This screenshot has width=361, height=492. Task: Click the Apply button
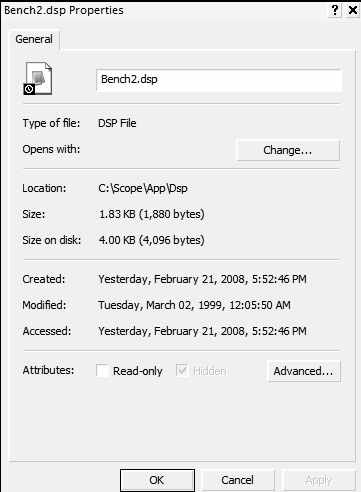pyautogui.click(x=318, y=480)
